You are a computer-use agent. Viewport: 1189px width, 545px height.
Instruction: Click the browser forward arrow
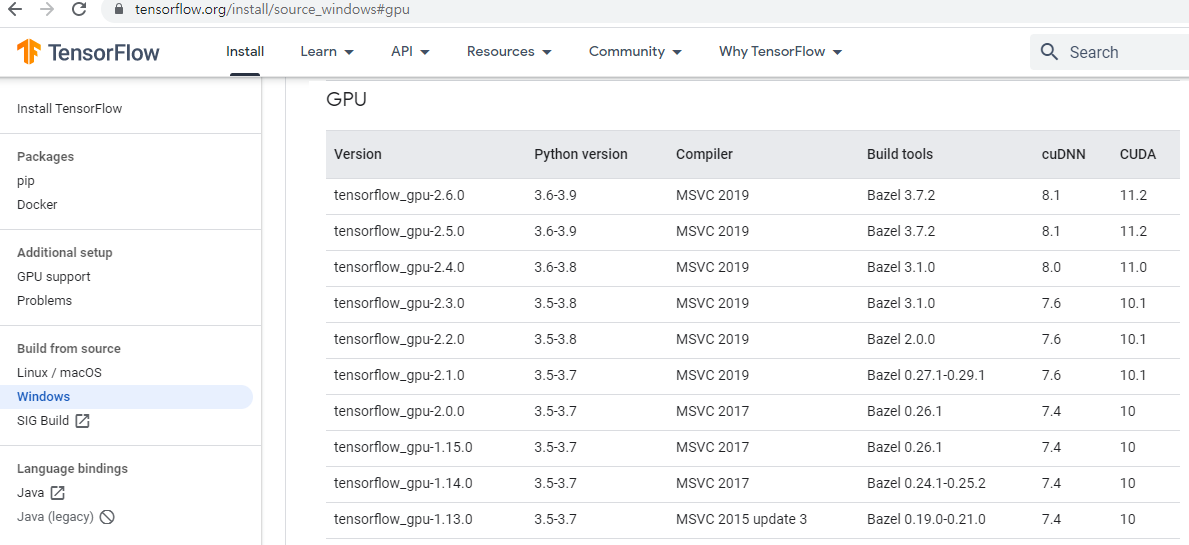[x=46, y=10]
